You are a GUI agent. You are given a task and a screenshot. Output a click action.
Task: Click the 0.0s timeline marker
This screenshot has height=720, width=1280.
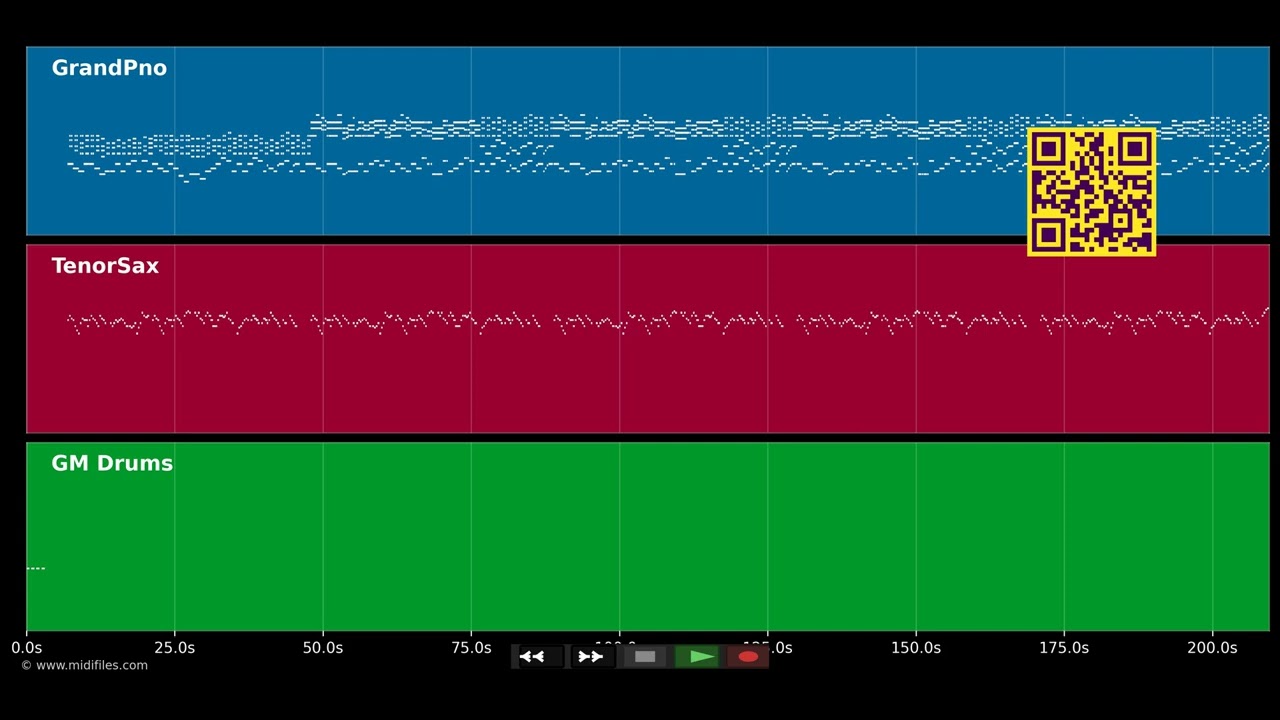27,648
